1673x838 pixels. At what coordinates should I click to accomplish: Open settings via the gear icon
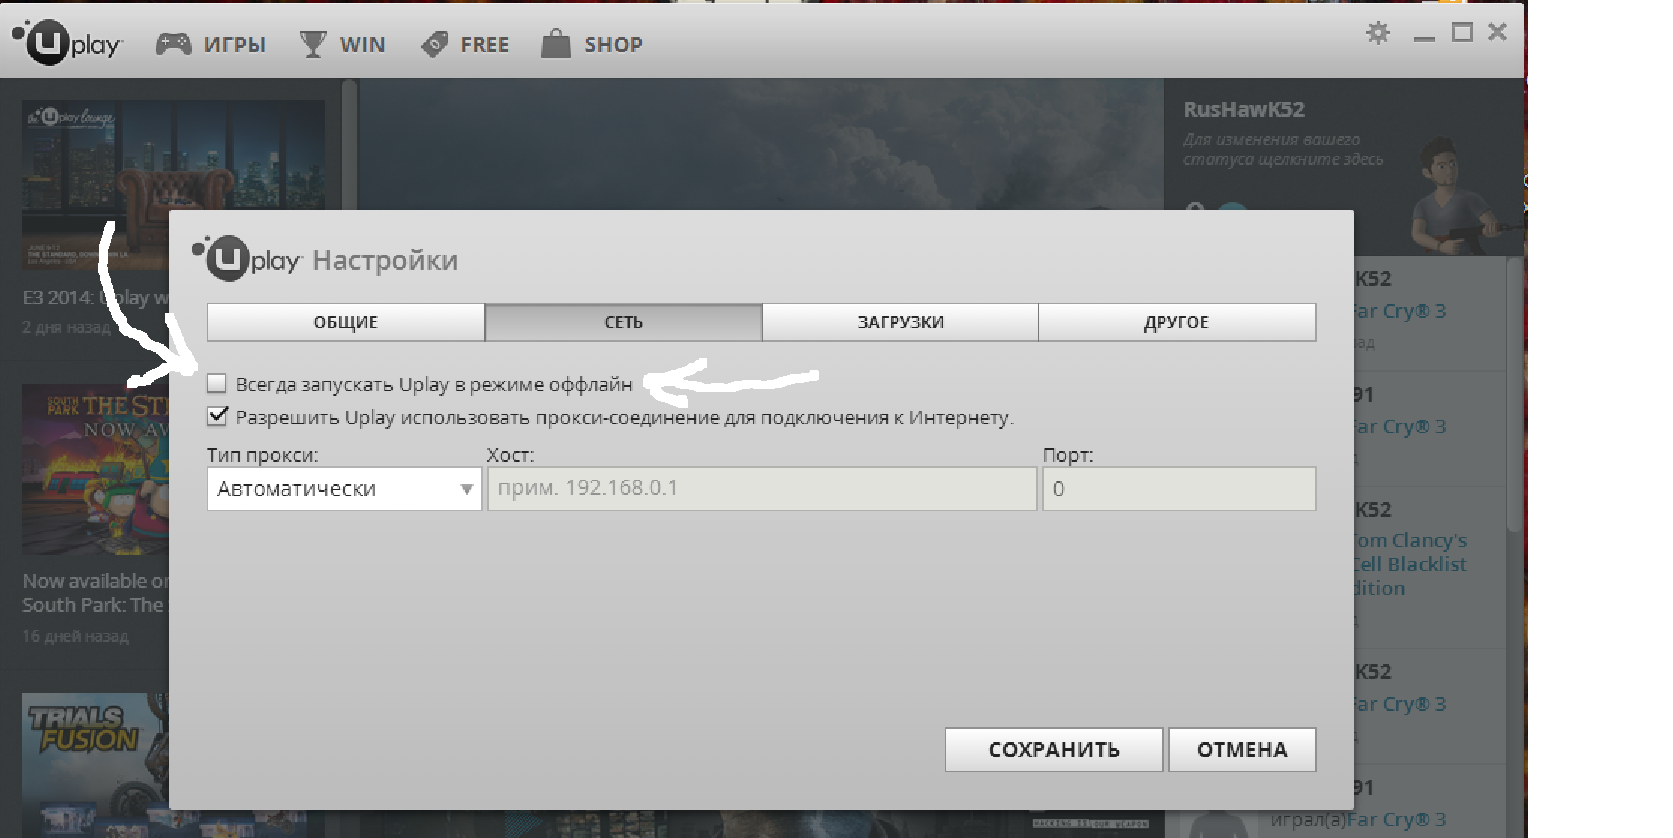click(x=1378, y=33)
